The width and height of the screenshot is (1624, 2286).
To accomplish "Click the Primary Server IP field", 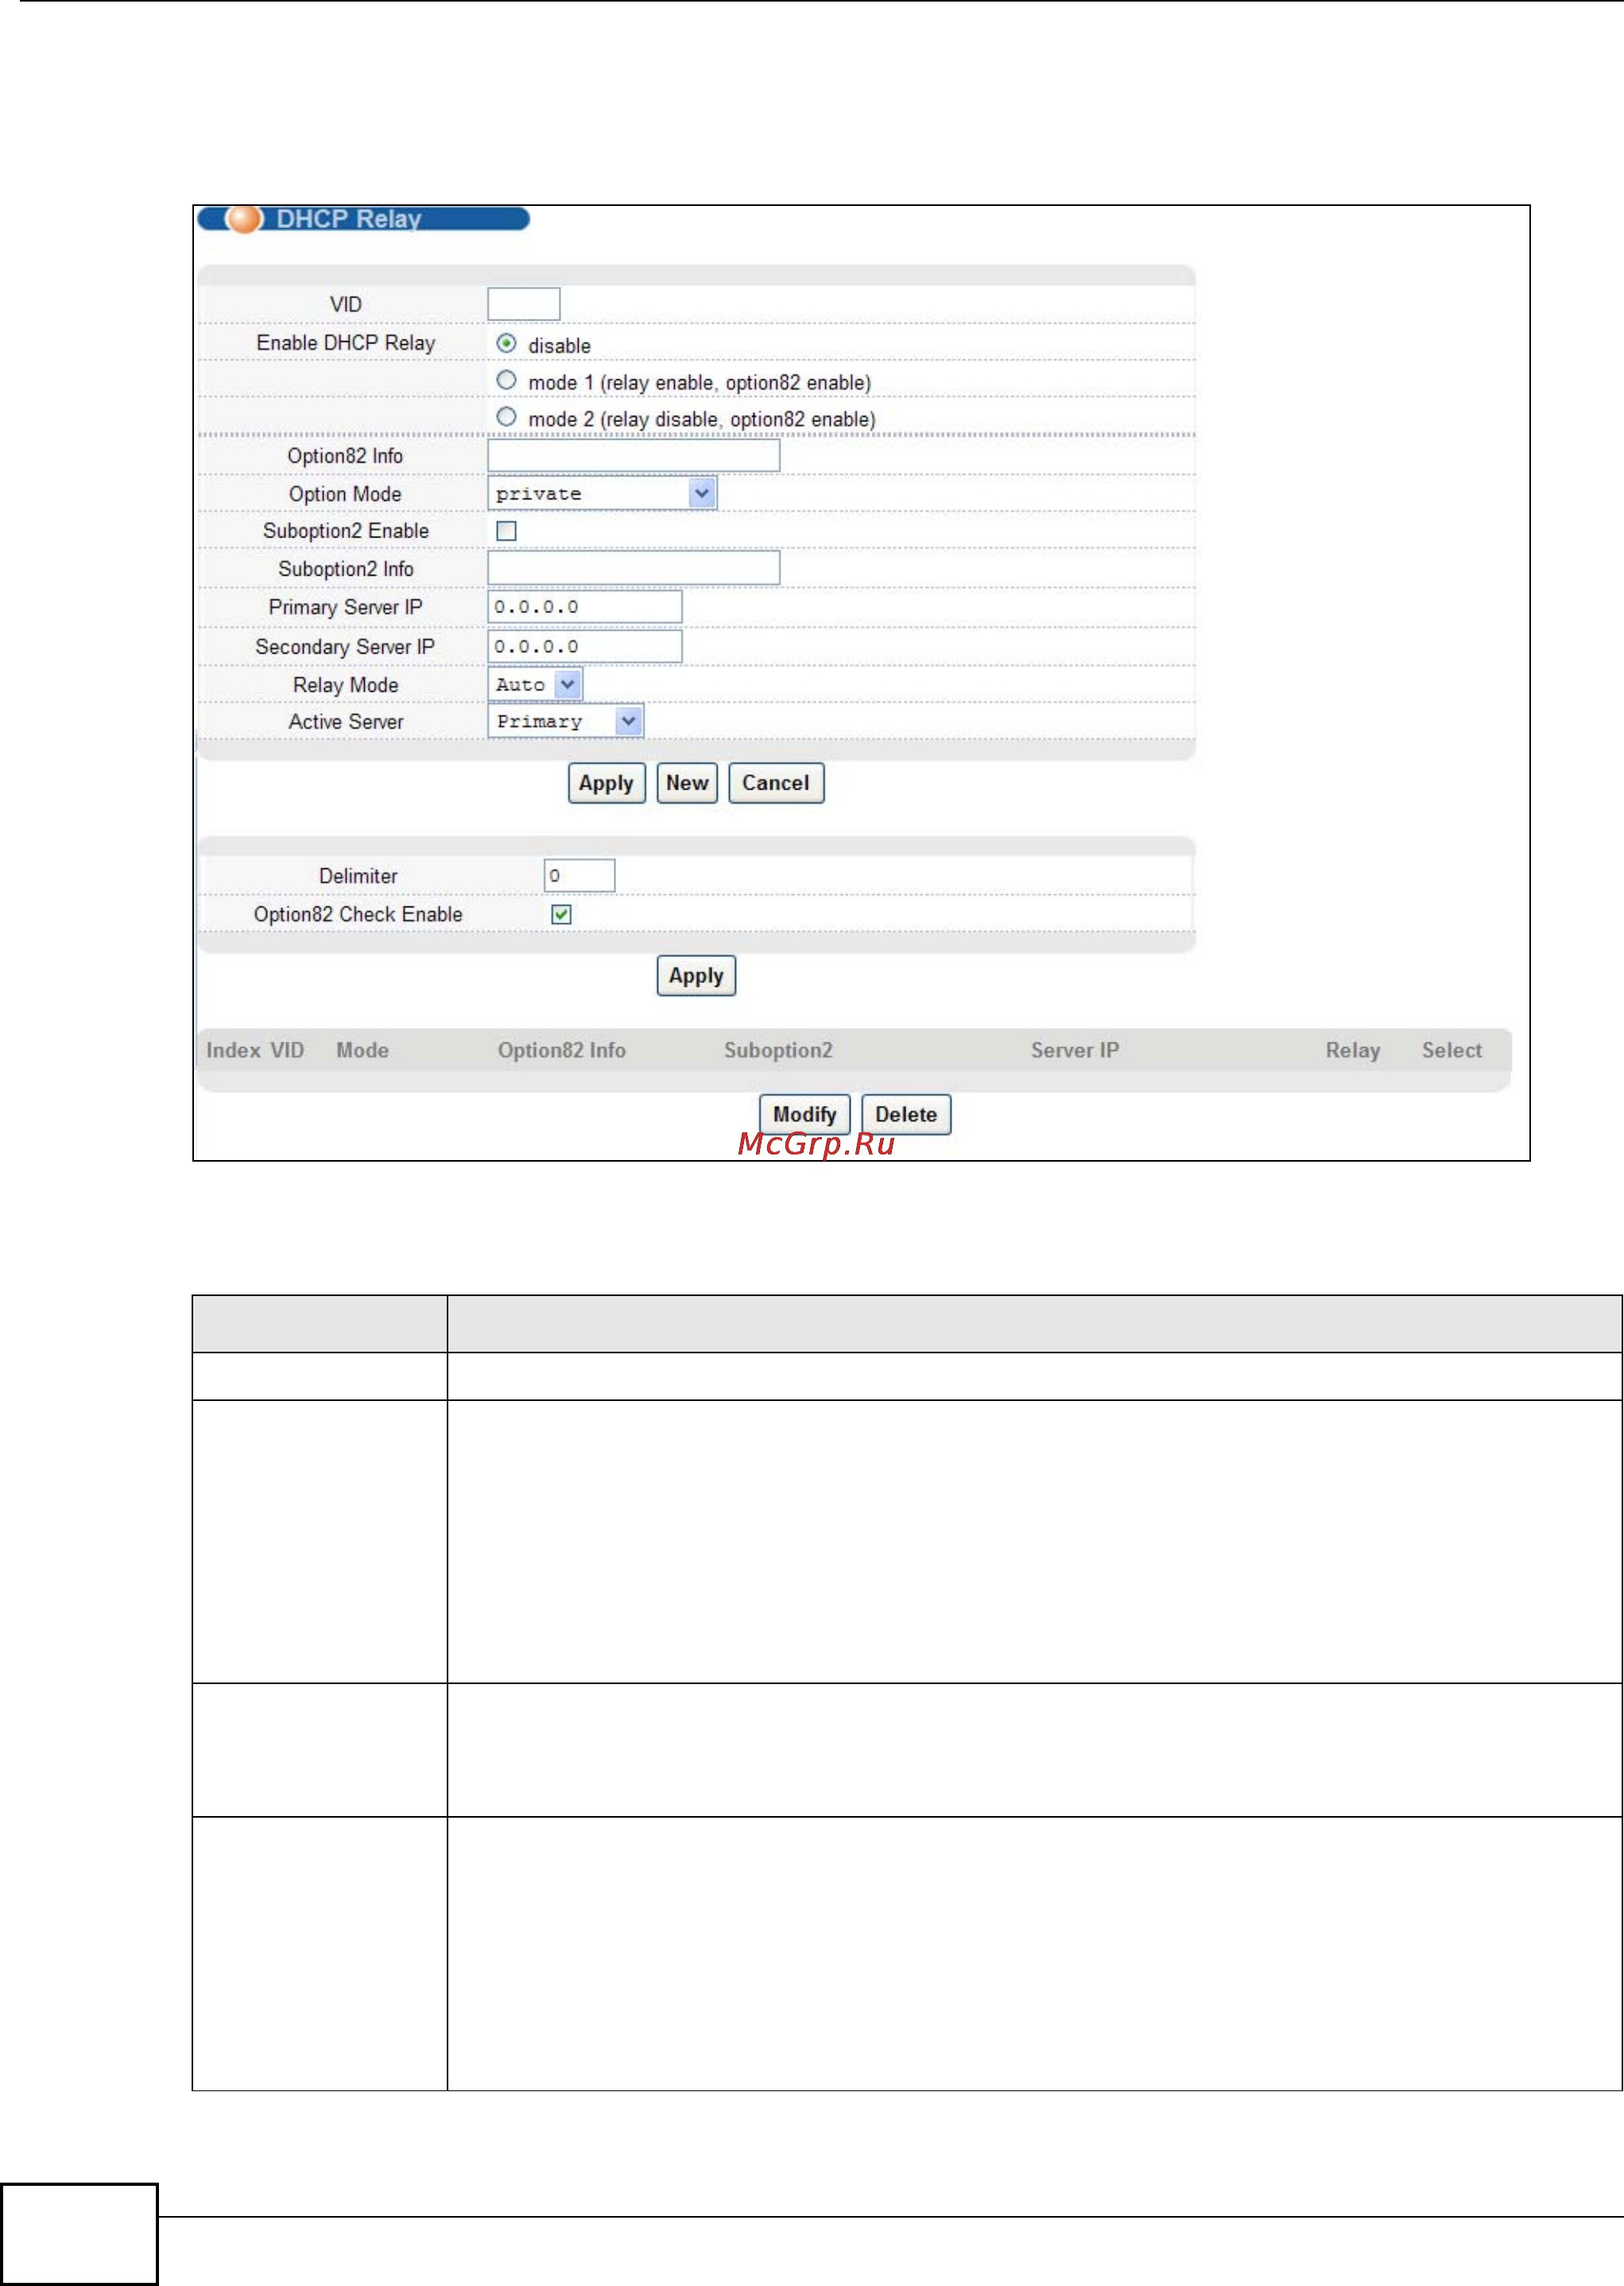I will pos(584,607).
